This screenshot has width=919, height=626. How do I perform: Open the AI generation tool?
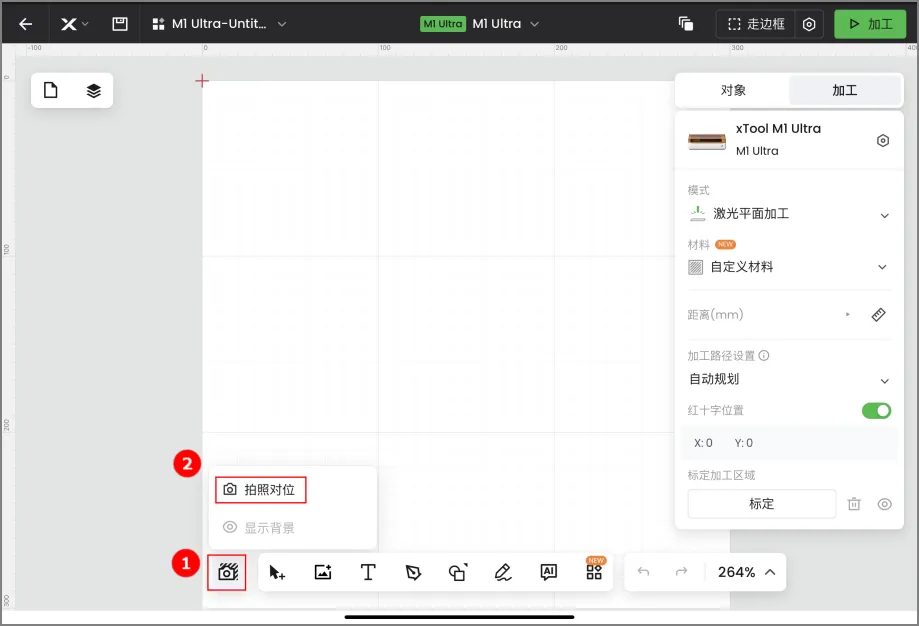point(549,572)
